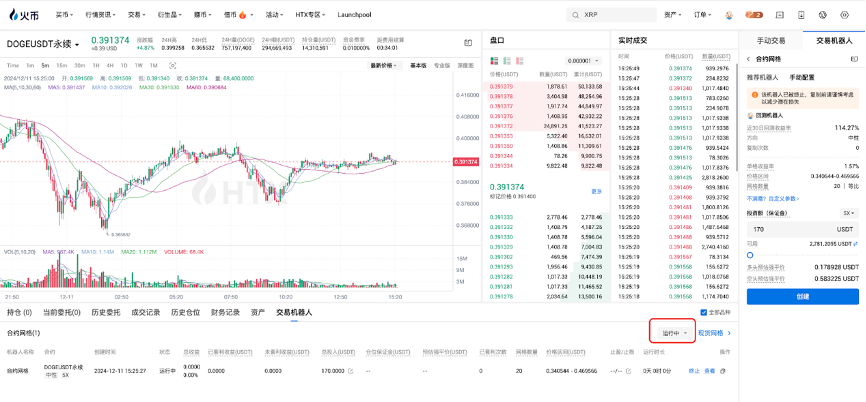Open the 5X leverage dropdown
Viewport: 866px width, 402px height.
(848, 213)
